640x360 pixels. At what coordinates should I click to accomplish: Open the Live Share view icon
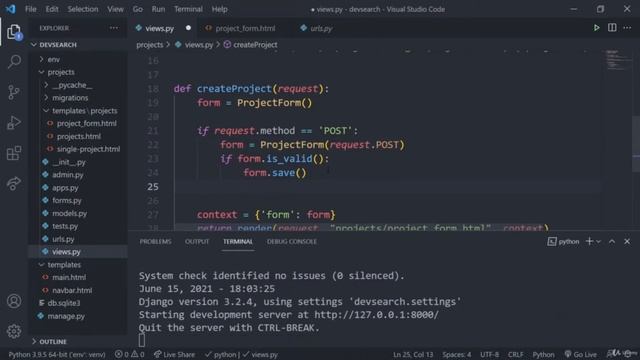click(13, 183)
